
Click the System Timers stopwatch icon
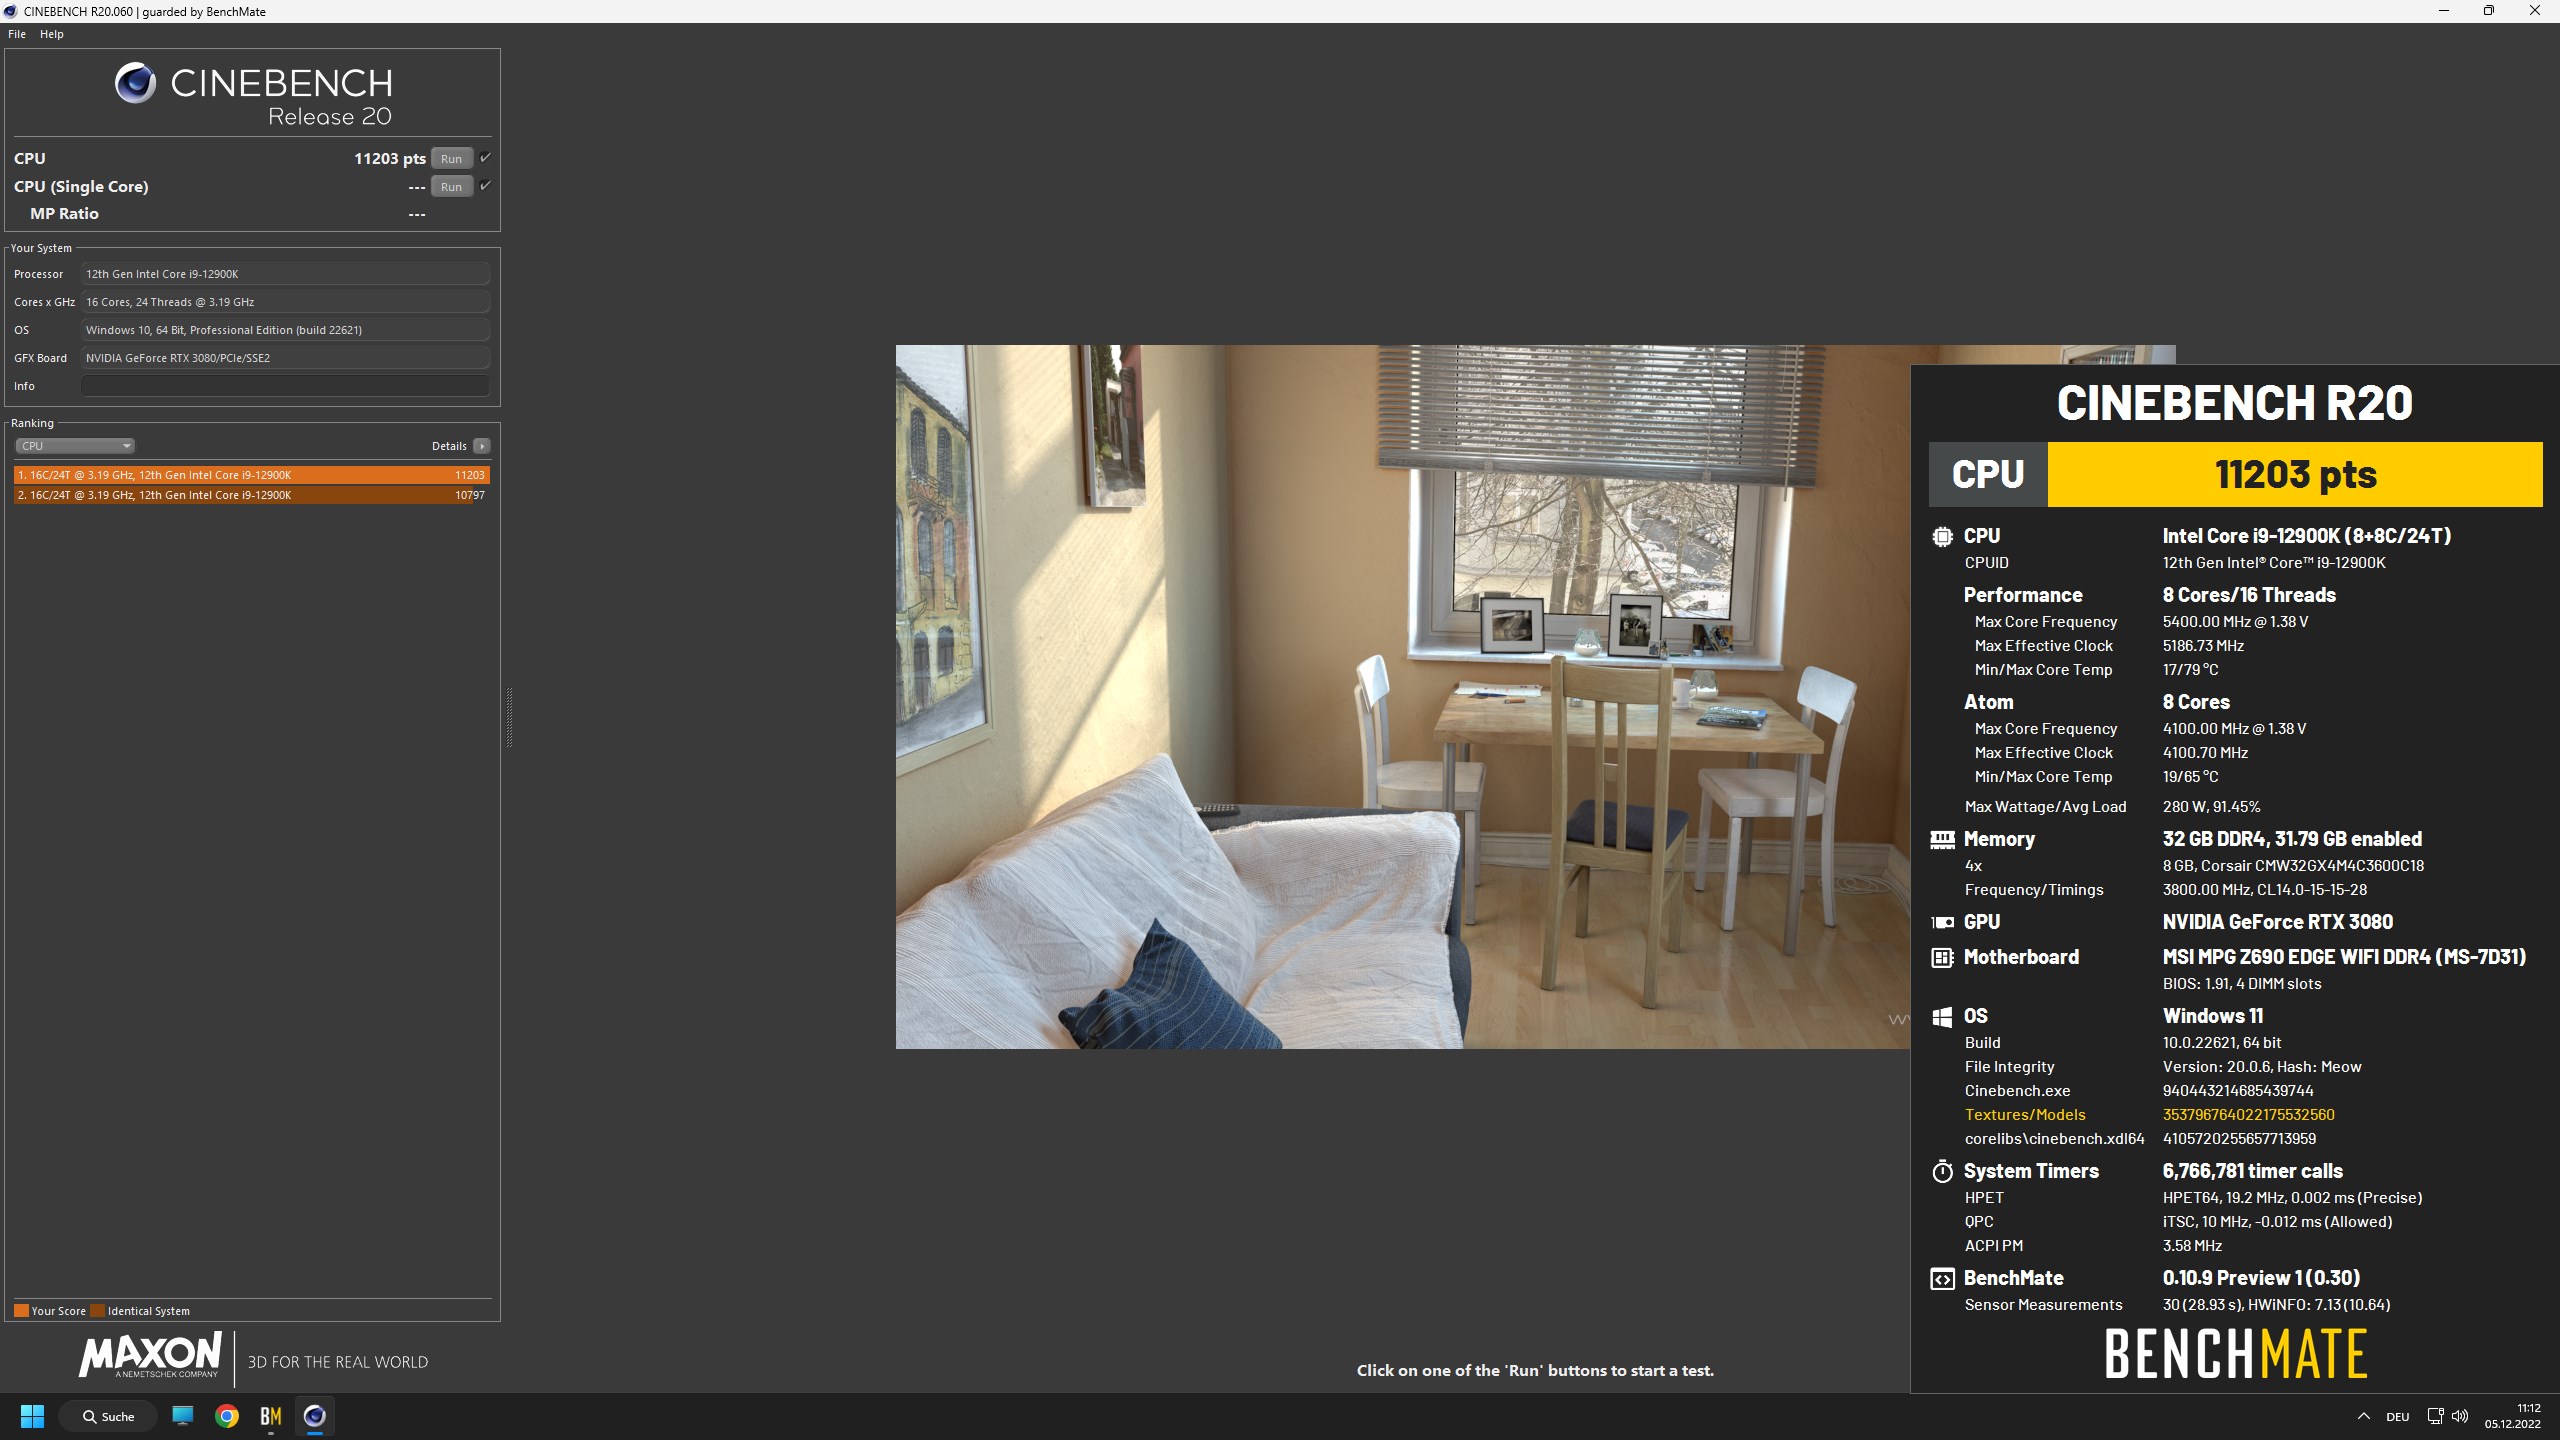(1942, 1171)
